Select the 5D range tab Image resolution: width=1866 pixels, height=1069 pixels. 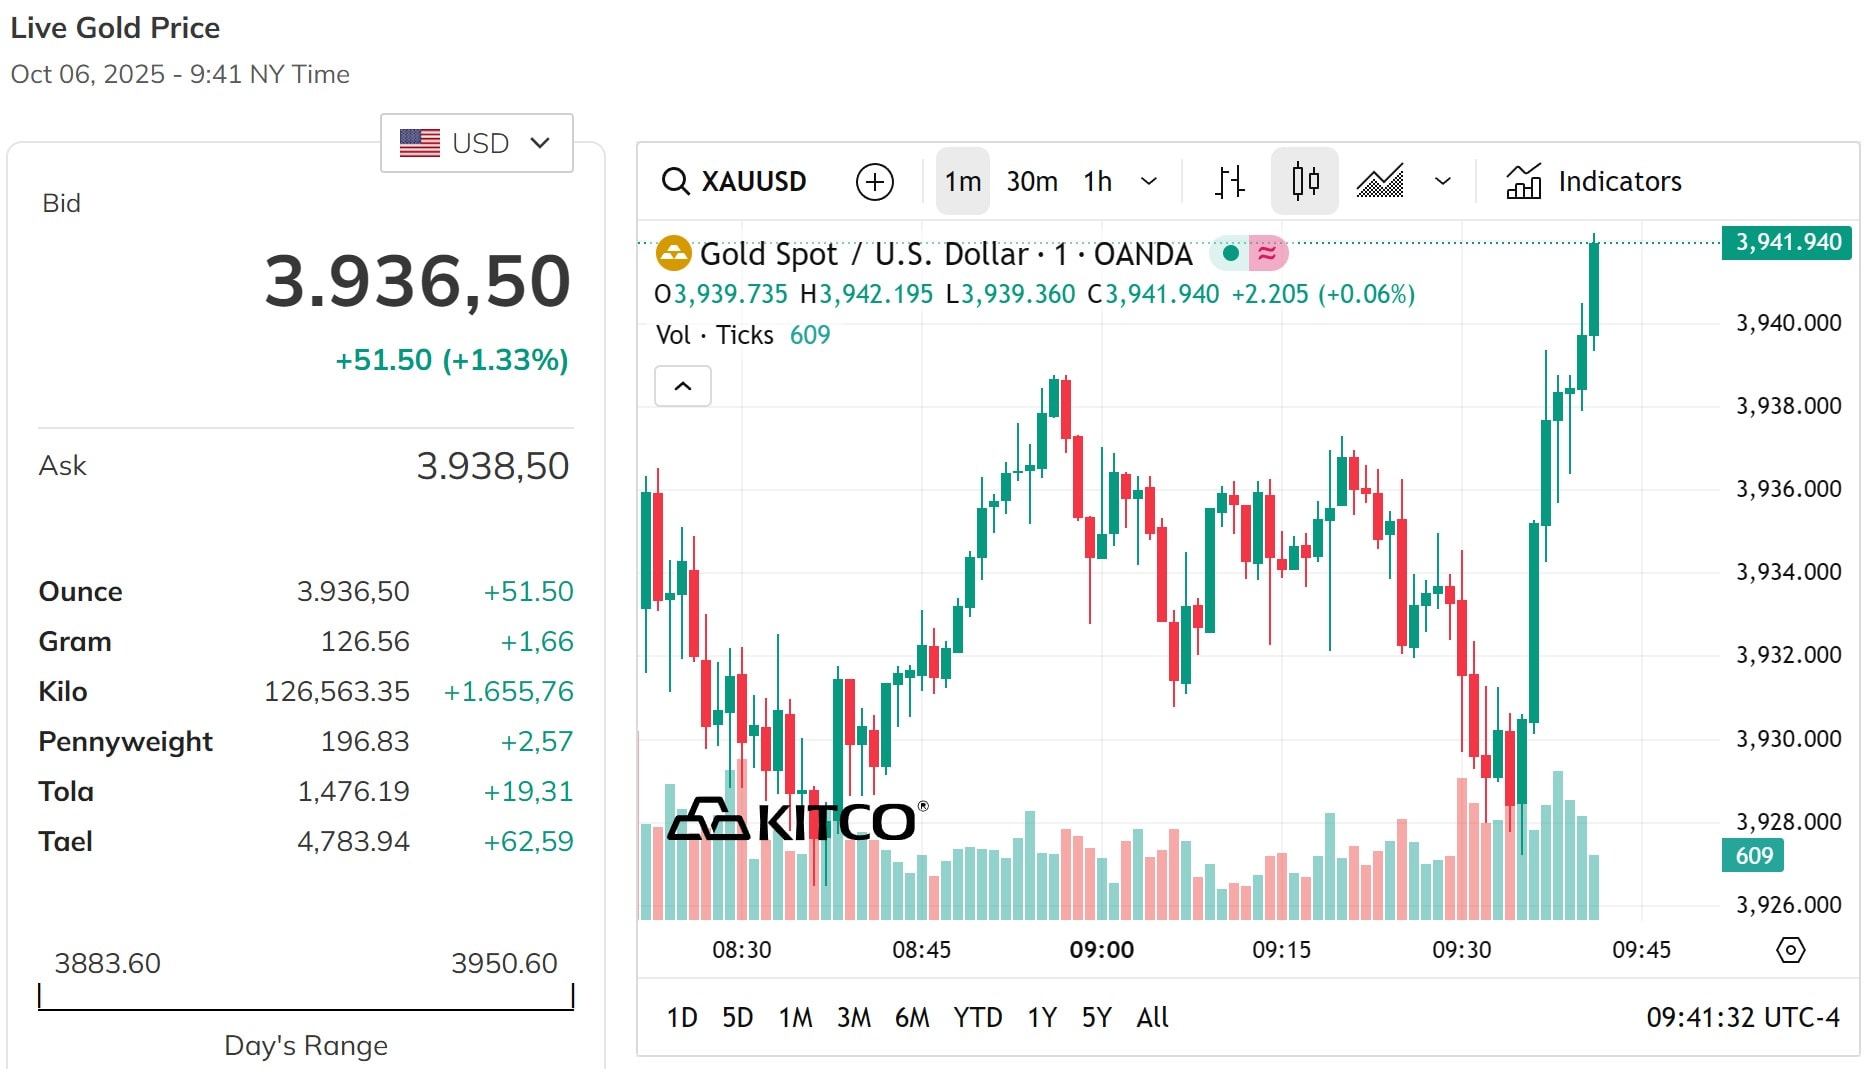click(x=737, y=1017)
